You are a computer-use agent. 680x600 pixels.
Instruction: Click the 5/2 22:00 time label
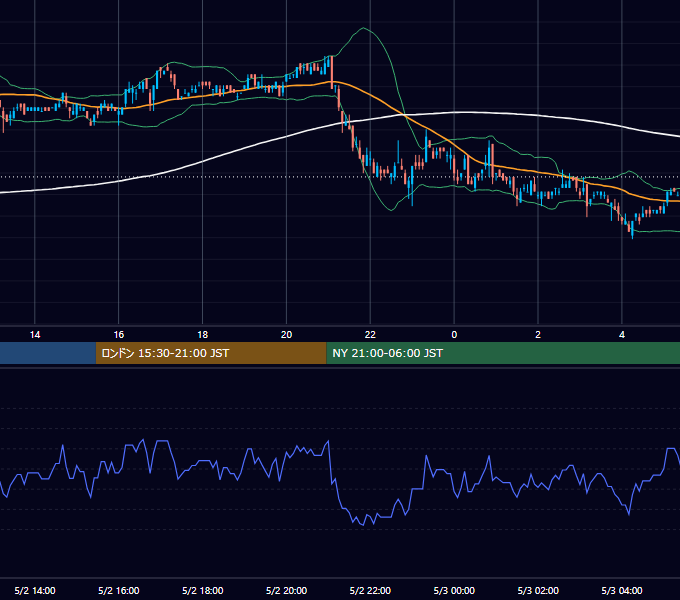pyautogui.click(x=370, y=590)
